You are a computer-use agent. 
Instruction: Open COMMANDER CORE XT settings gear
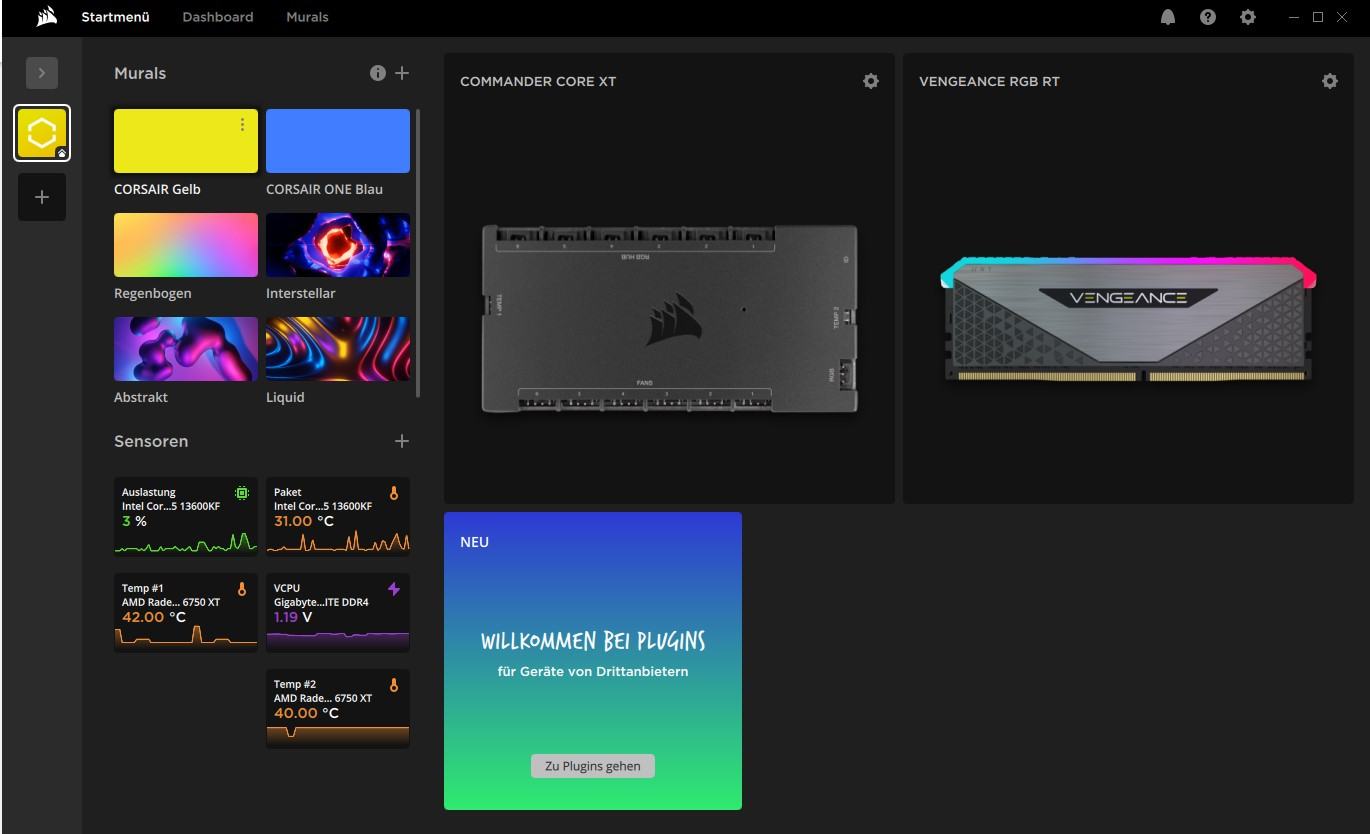pyautogui.click(x=871, y=81)
